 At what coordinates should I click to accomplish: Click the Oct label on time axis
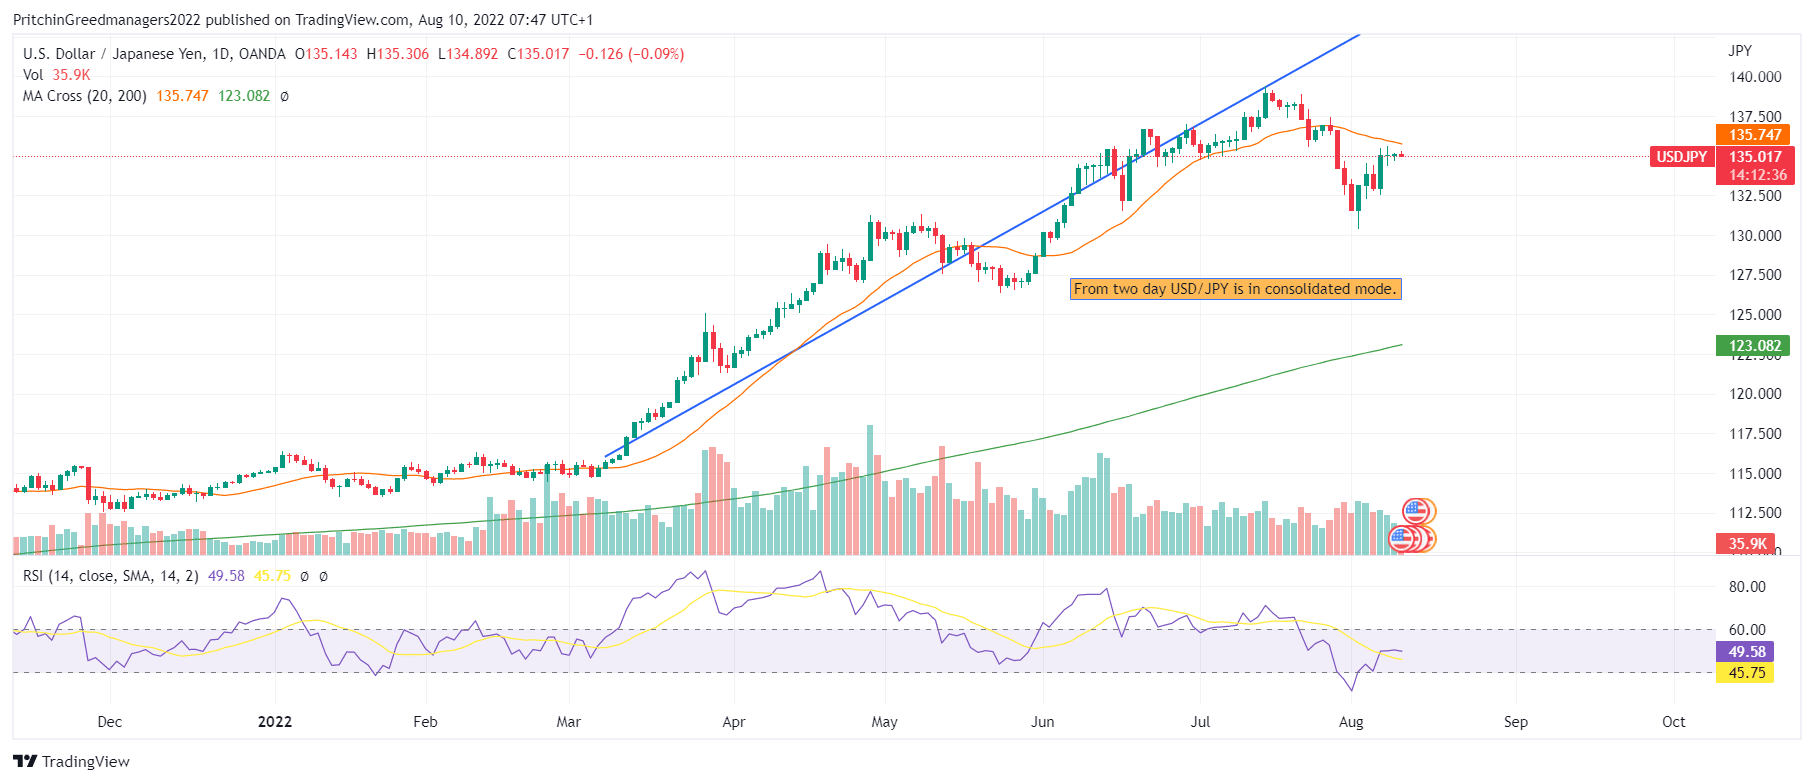[1674, 722]
